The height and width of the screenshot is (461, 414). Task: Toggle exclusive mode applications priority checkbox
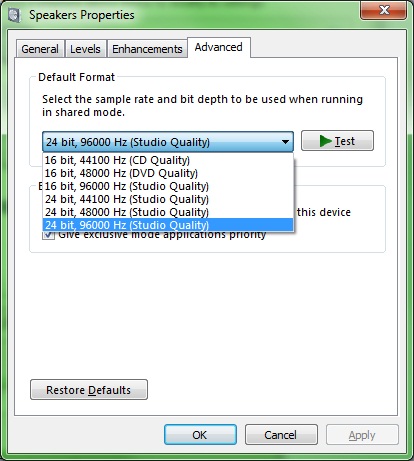pyautogui.click(x=49, y=235)
